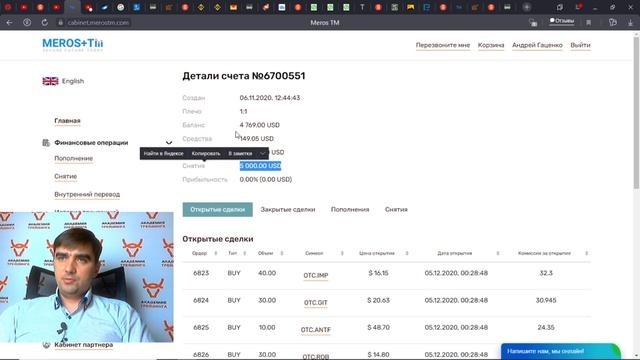This screenshot has width=640, height=360.
Task: Switch to the Снятия tab
Action: (x=396, y=209)
